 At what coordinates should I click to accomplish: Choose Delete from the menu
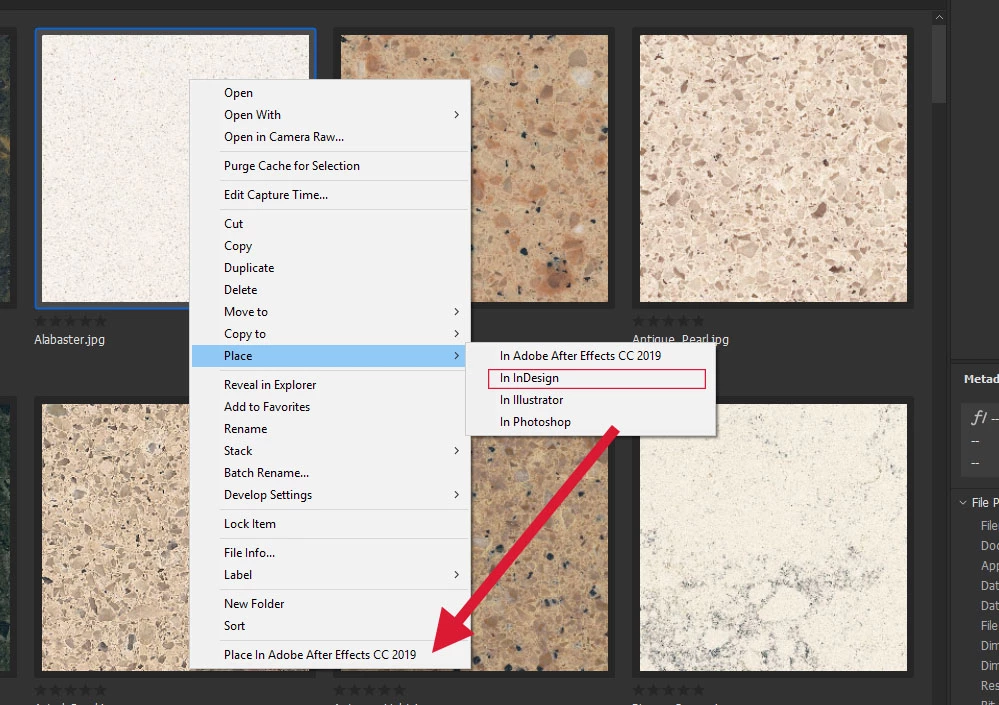(330, 290)
